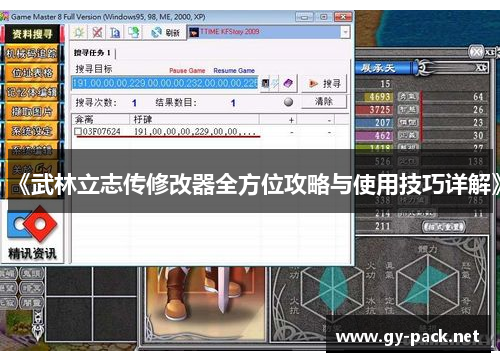This screenshot has height=362, width=500.
Task: Open the 资料搜寻 sidebar section
Action: coord(33,34)
